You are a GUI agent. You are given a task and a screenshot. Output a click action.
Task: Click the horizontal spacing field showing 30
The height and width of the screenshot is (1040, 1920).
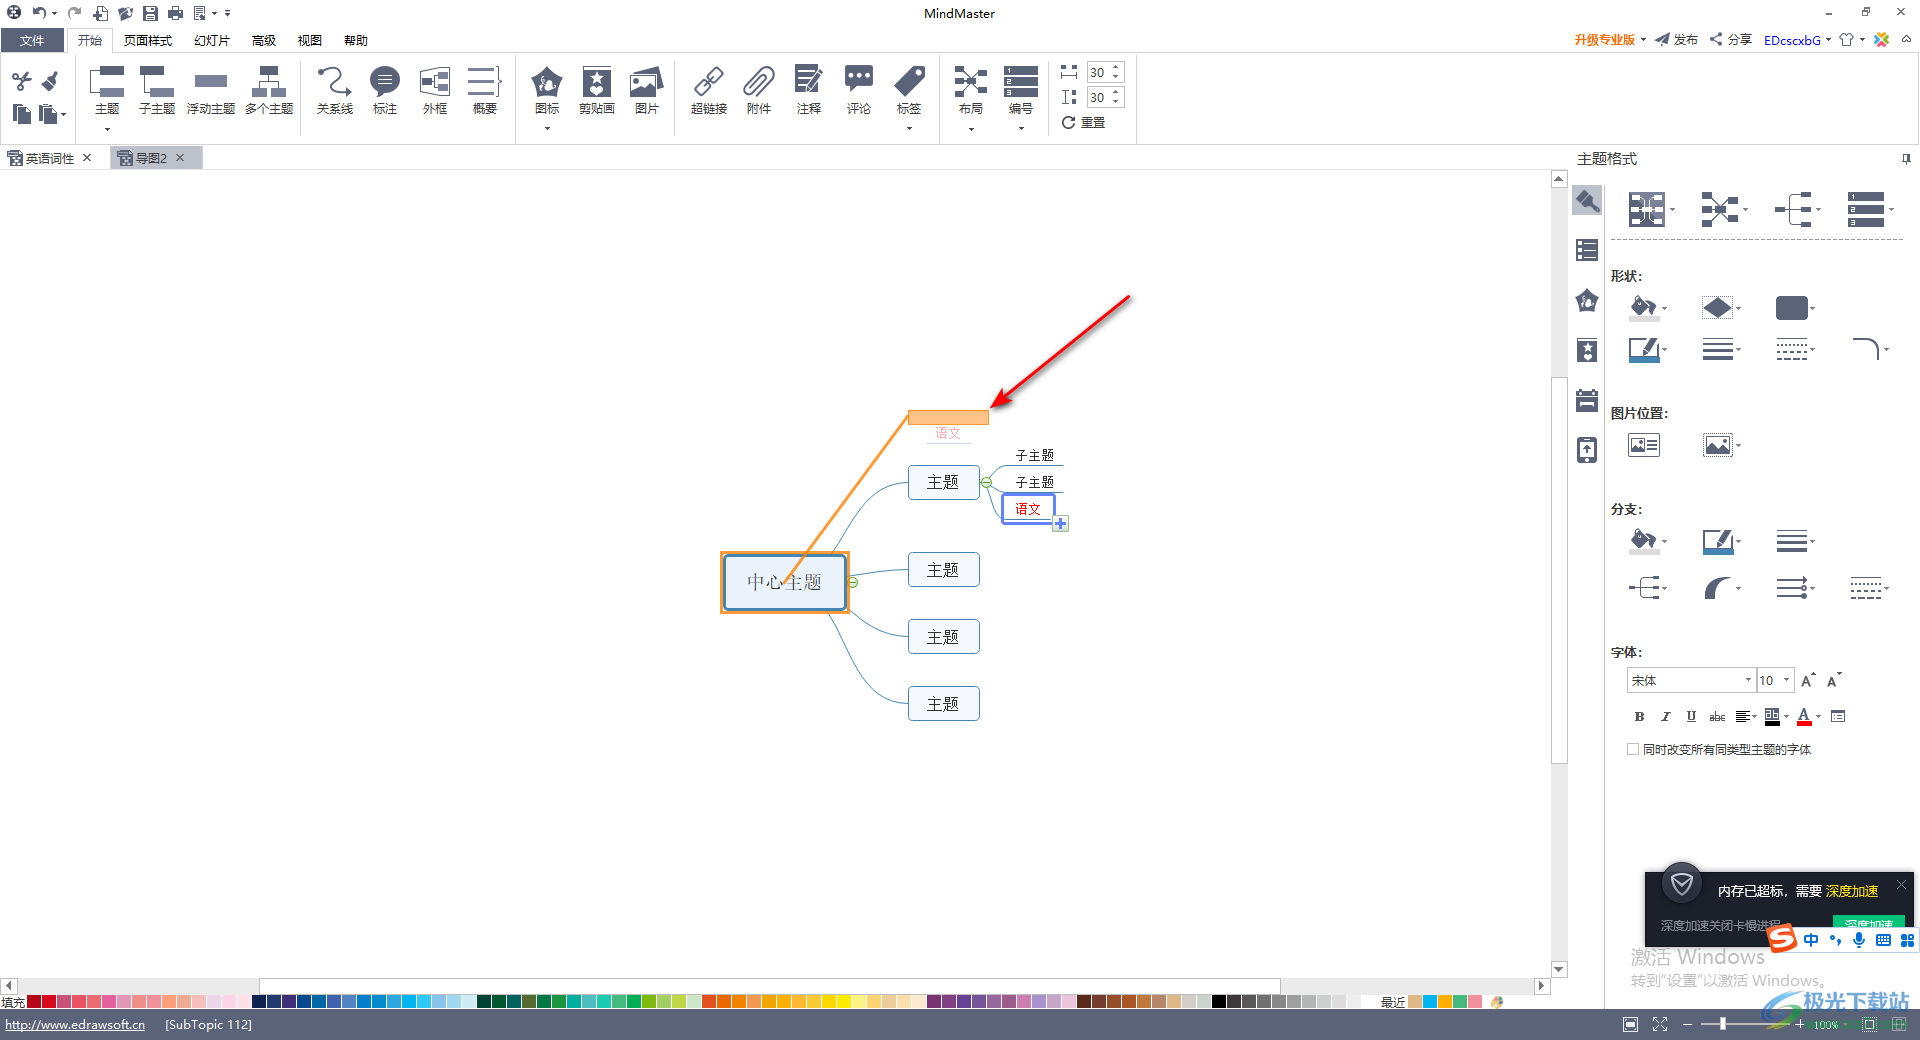[1099, 72]
